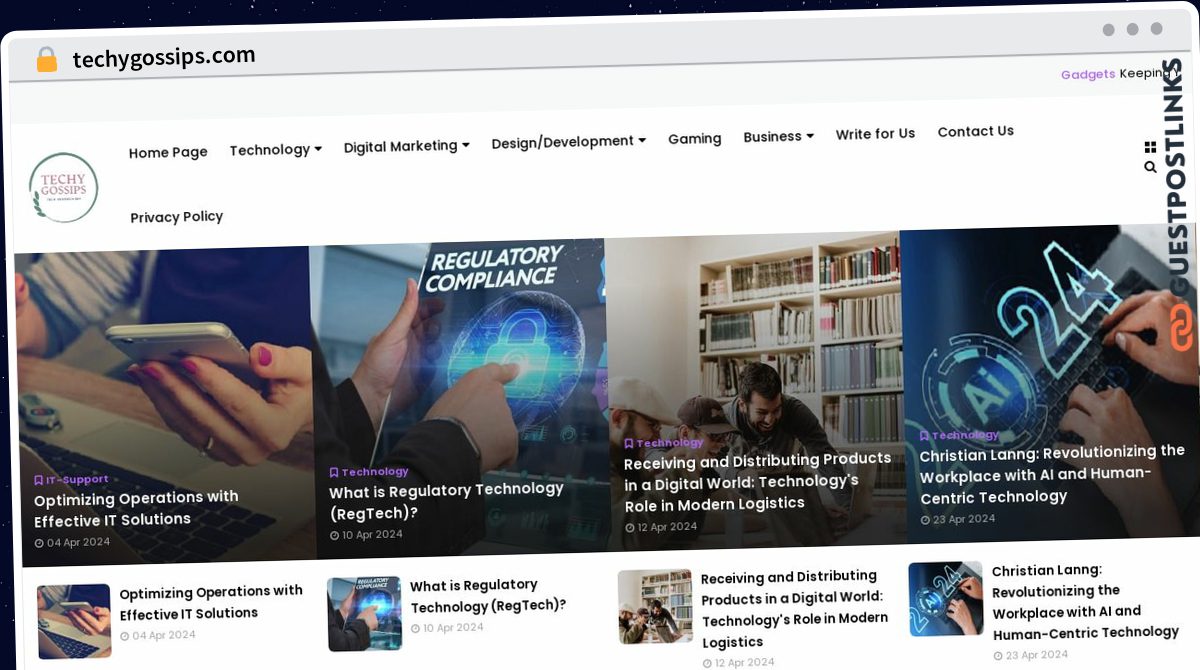
Task: Click the techygossips.com address text
Action: (x=164, y=58)
